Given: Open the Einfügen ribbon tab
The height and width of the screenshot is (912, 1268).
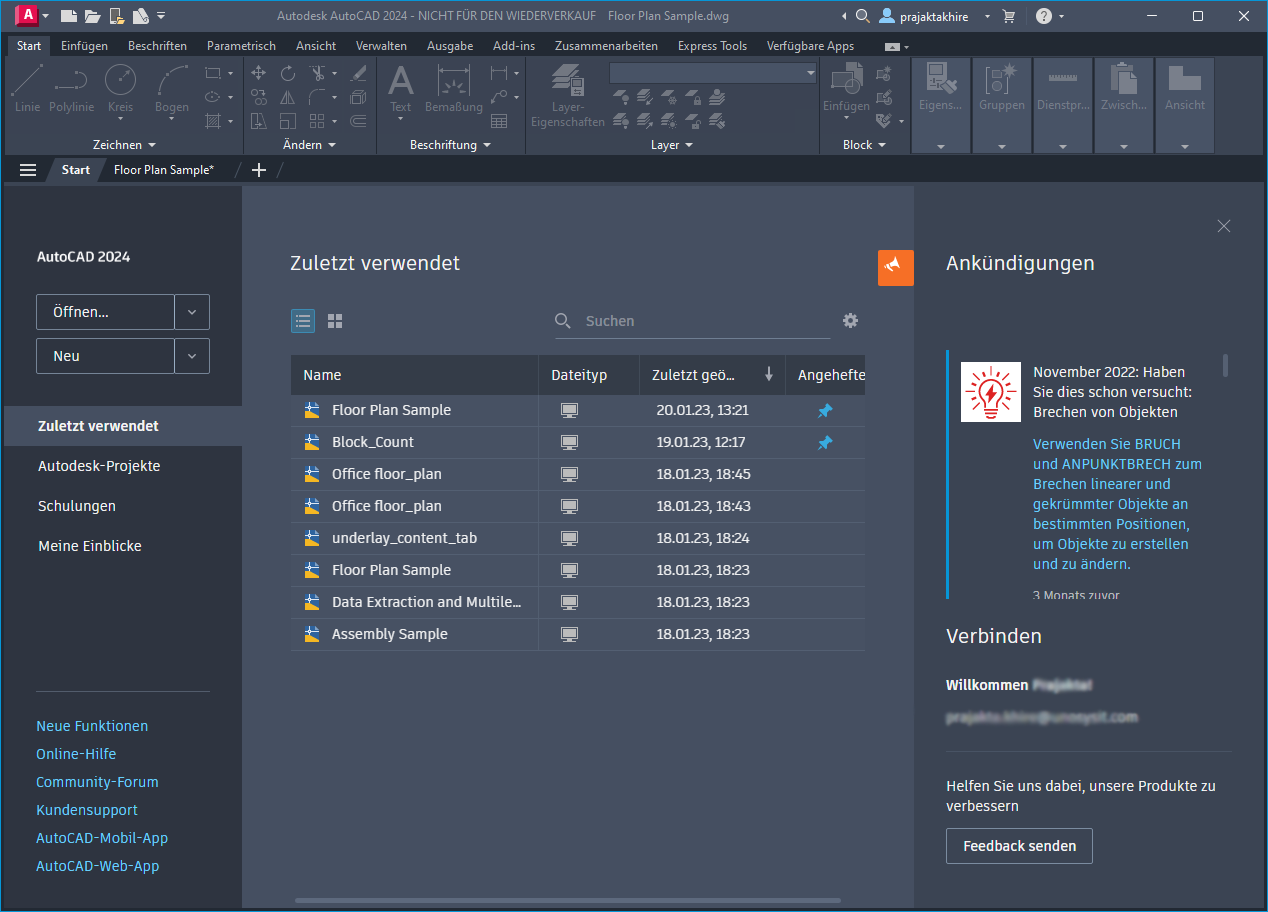Looking at the screenshot, I should (x=84, y=46).
